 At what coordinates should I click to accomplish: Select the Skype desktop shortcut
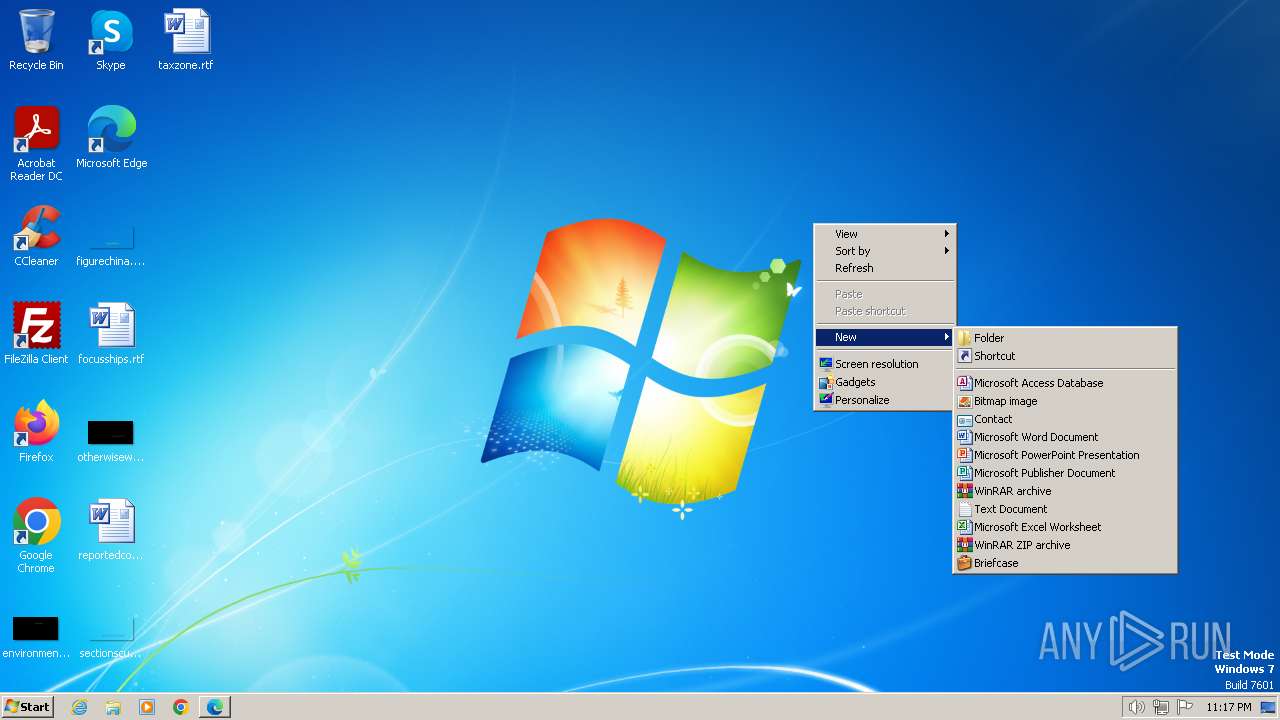tap(111, 40)
